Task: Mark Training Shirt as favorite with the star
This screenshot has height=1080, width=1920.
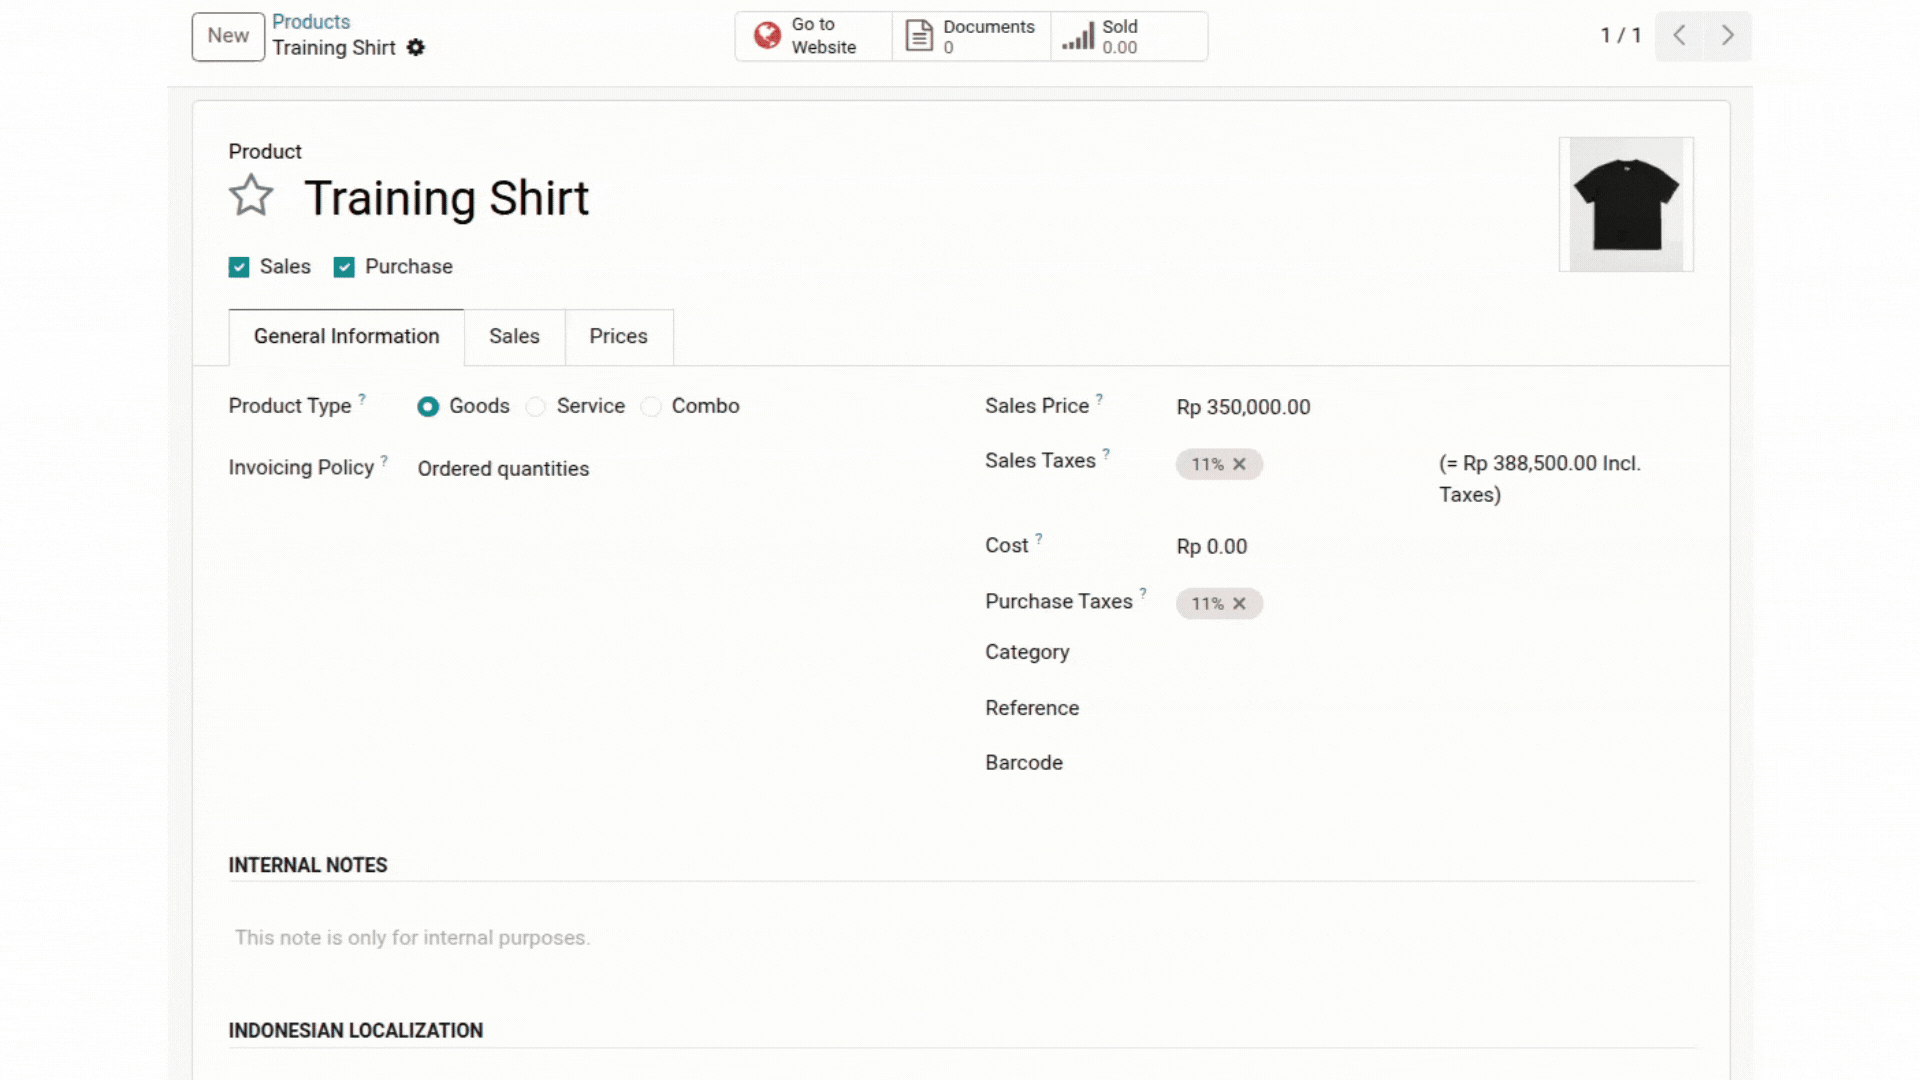Action: (251, 196)
